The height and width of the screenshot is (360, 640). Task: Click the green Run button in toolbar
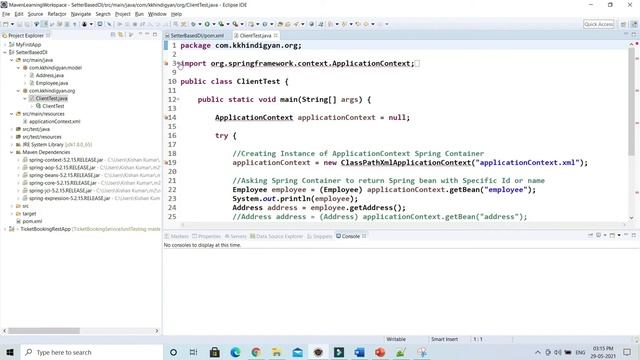[x=207, y=24]
